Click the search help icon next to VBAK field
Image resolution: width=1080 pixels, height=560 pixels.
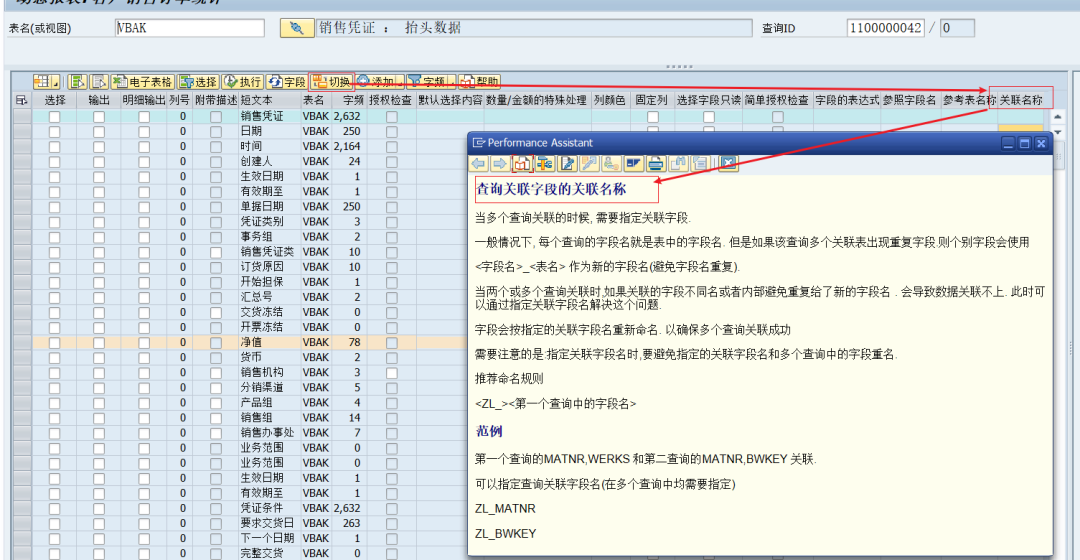pyautogui.click(x=297, y=28)
